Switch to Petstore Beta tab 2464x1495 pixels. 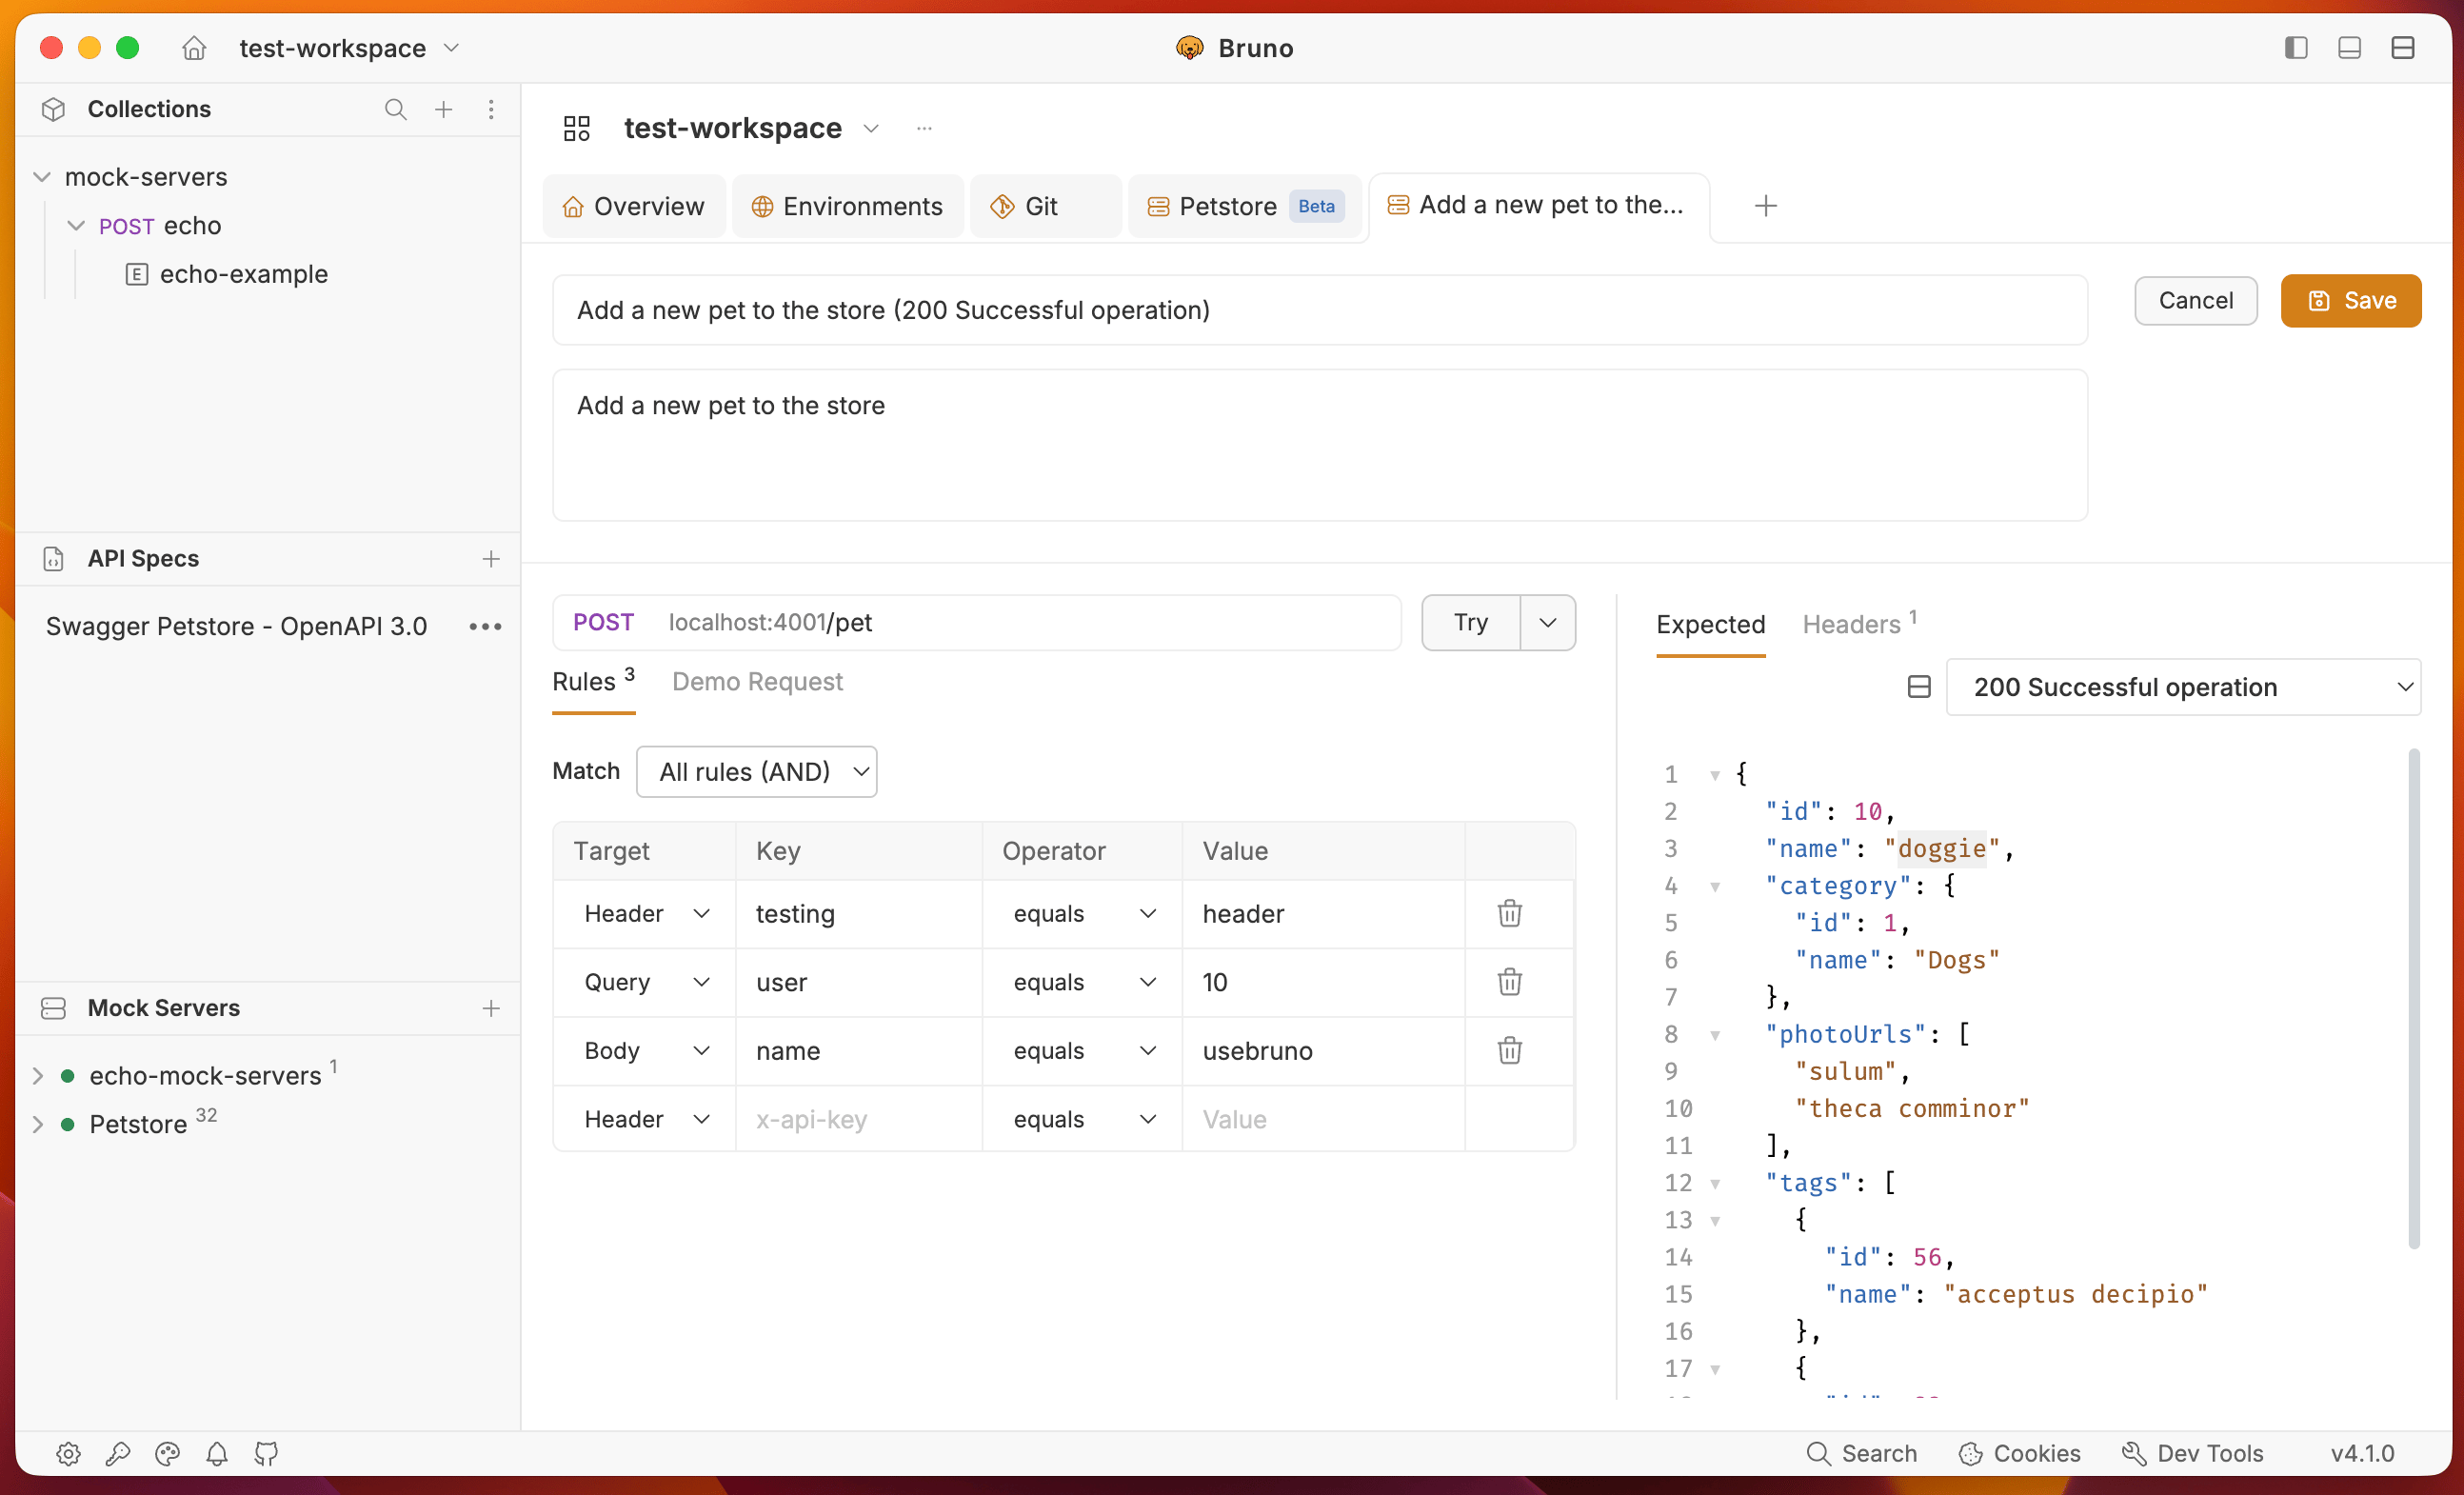(x=1245, y=206)
